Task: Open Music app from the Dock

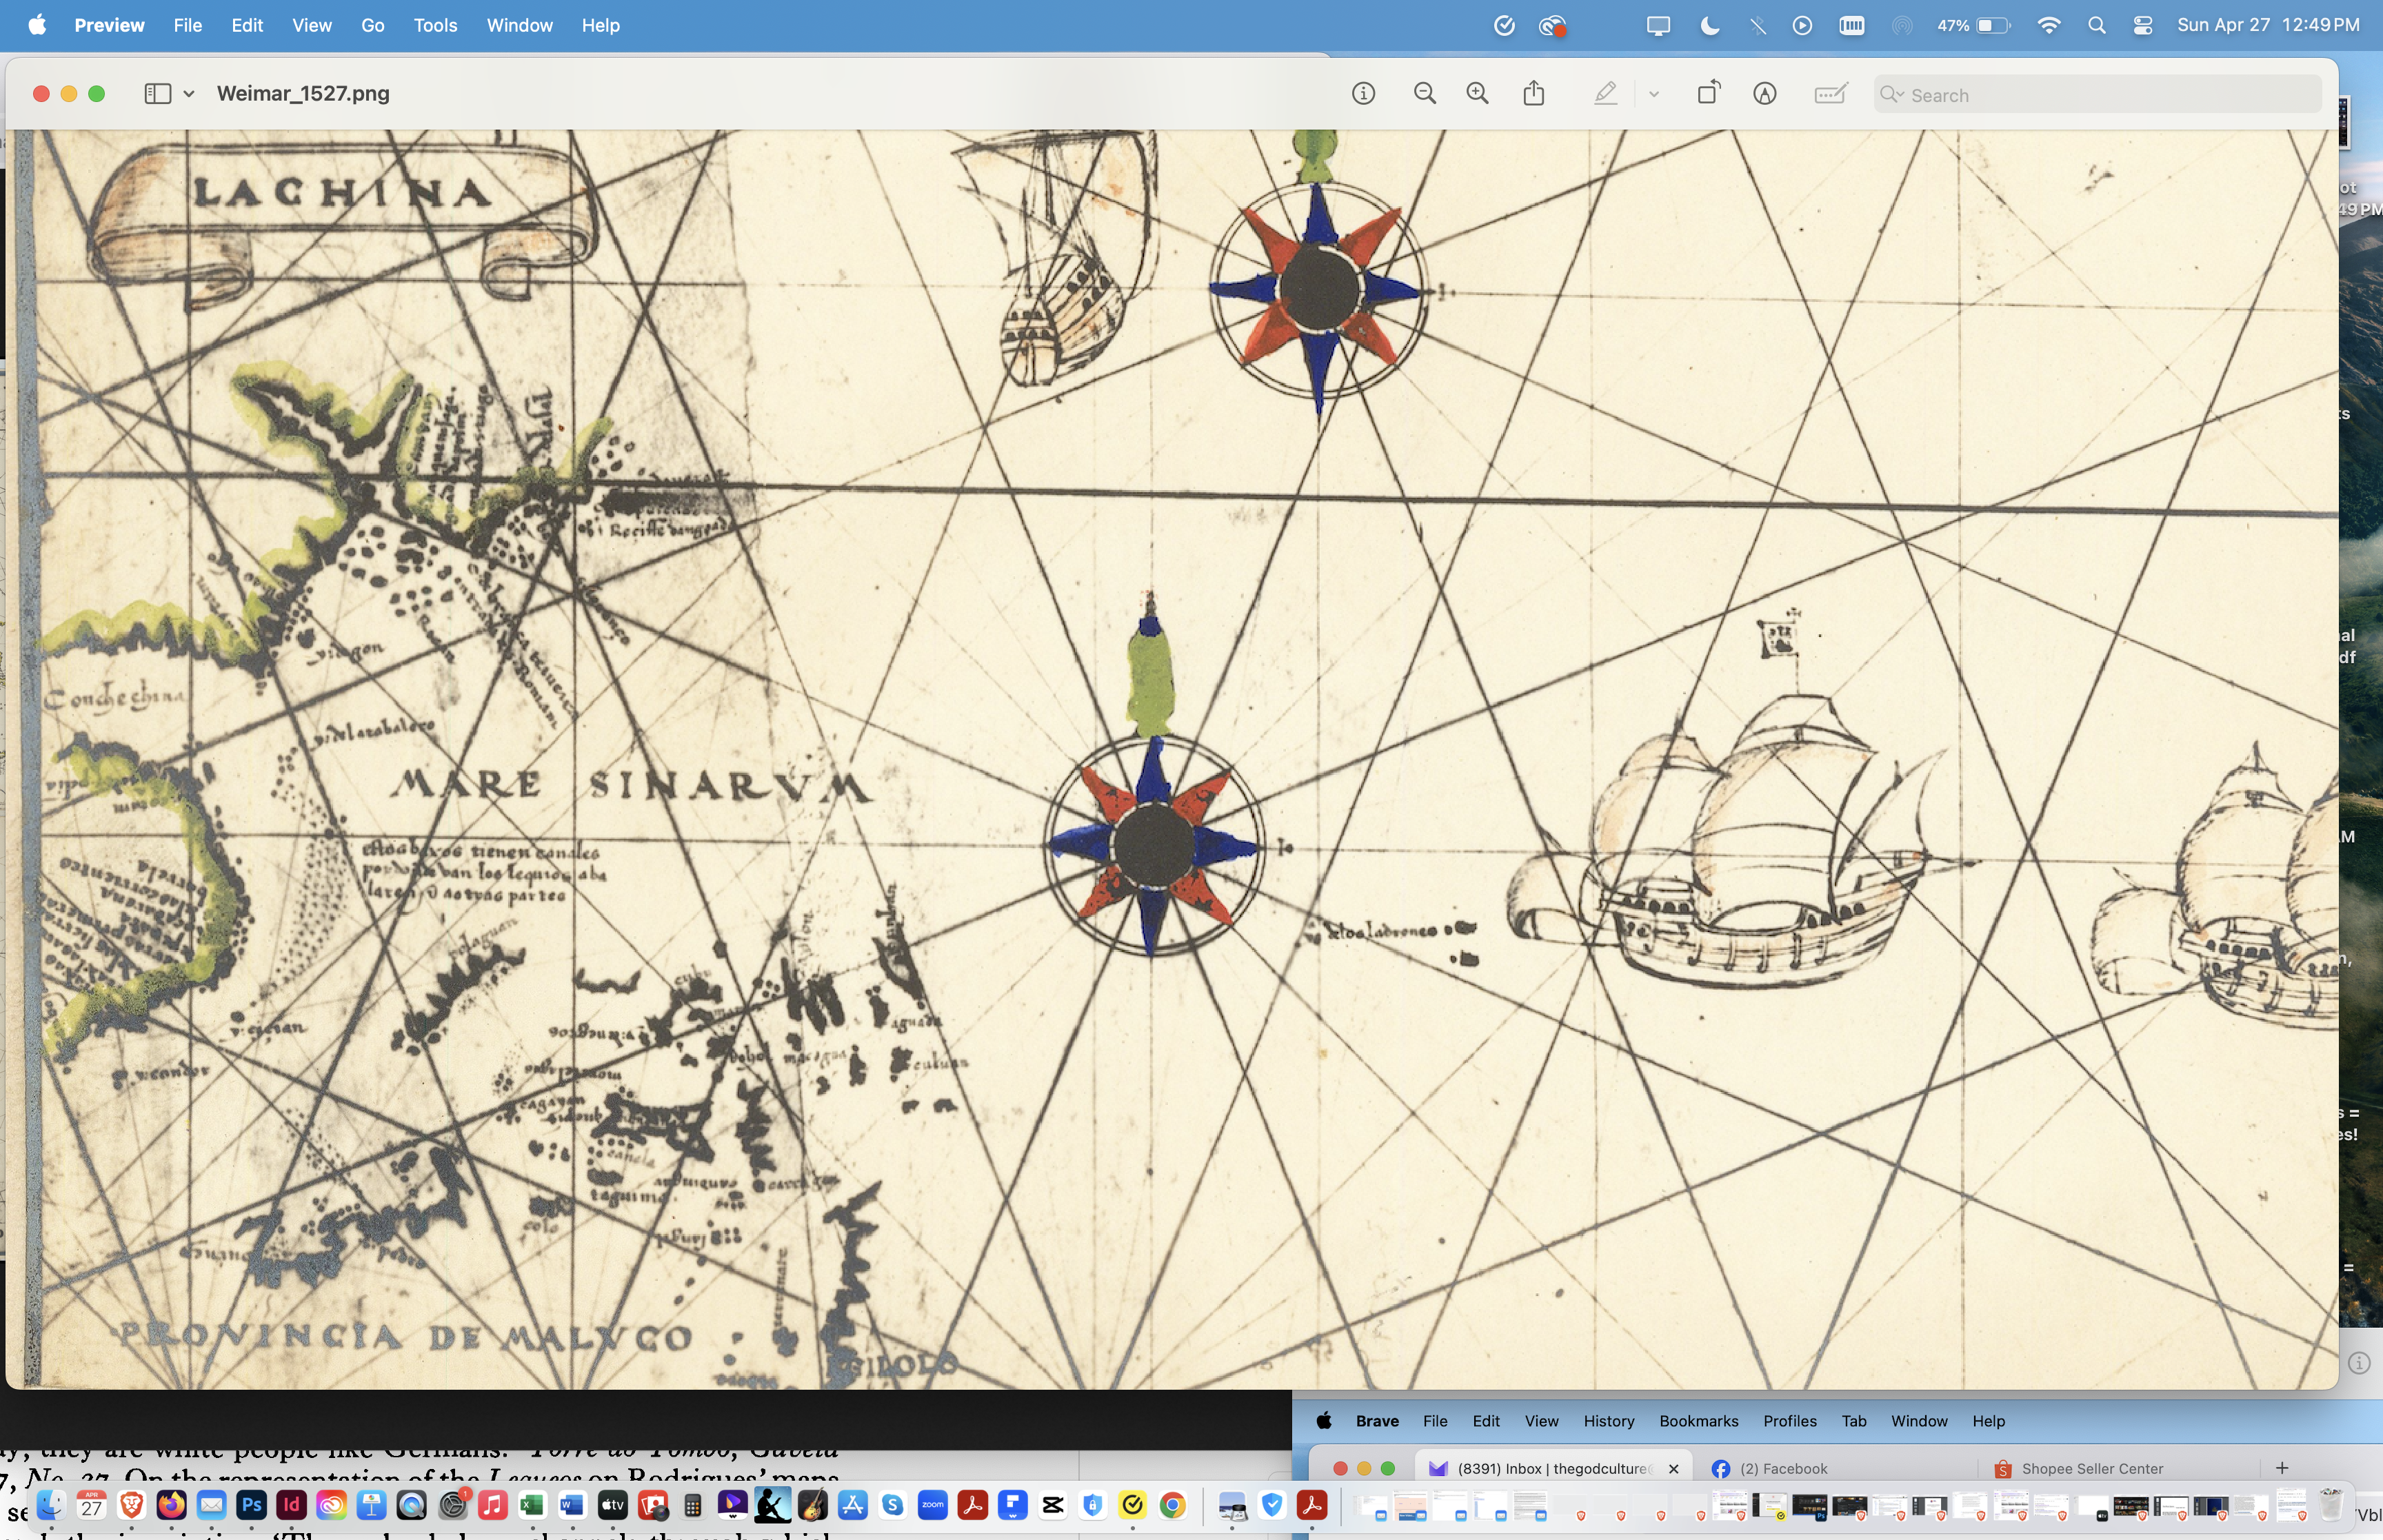Action: tap(492, 1504)
